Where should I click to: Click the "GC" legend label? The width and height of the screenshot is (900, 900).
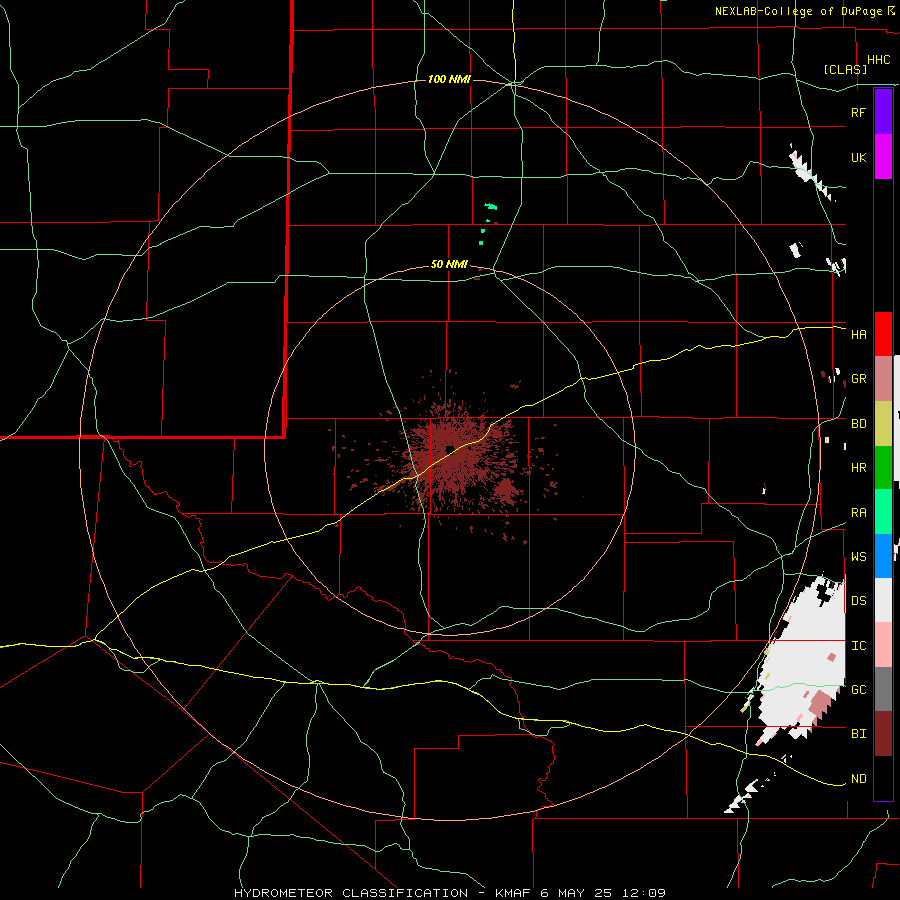click(x=858, y=690)
